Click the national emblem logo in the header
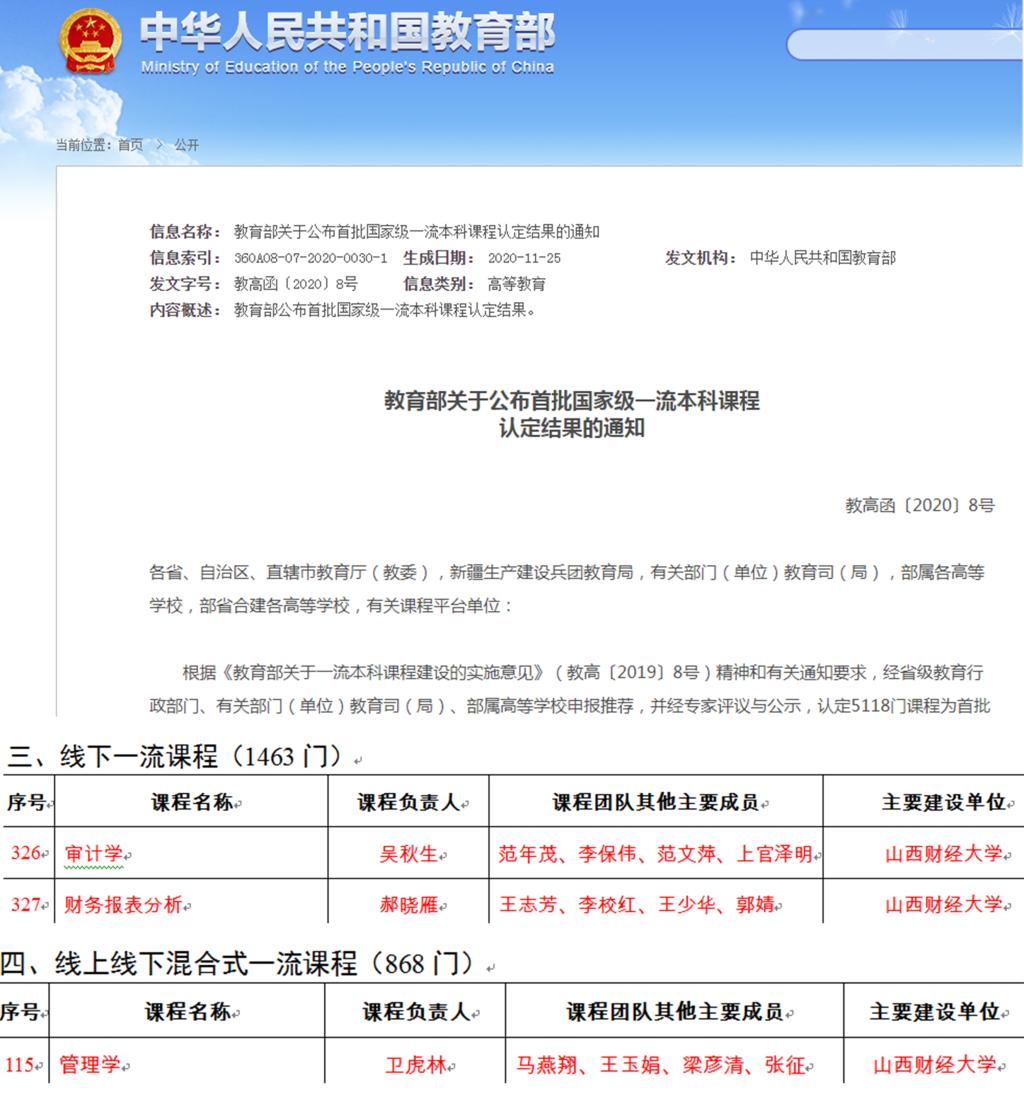1024x1115 pixels. click(x=90, y=40)
